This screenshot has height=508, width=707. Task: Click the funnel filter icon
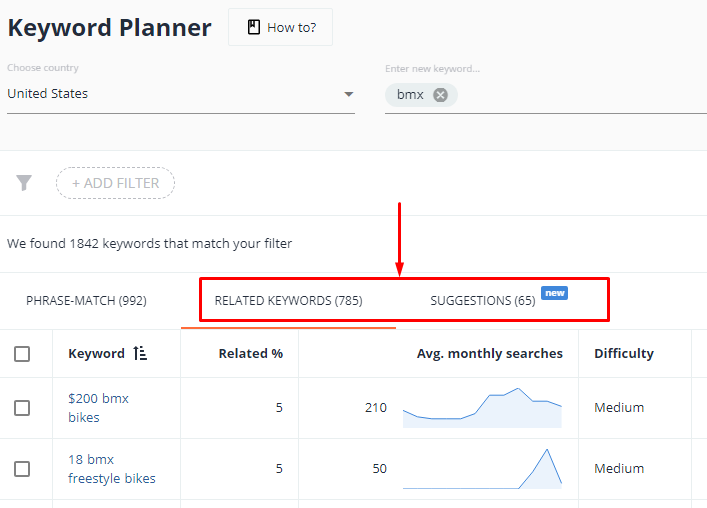24,183
